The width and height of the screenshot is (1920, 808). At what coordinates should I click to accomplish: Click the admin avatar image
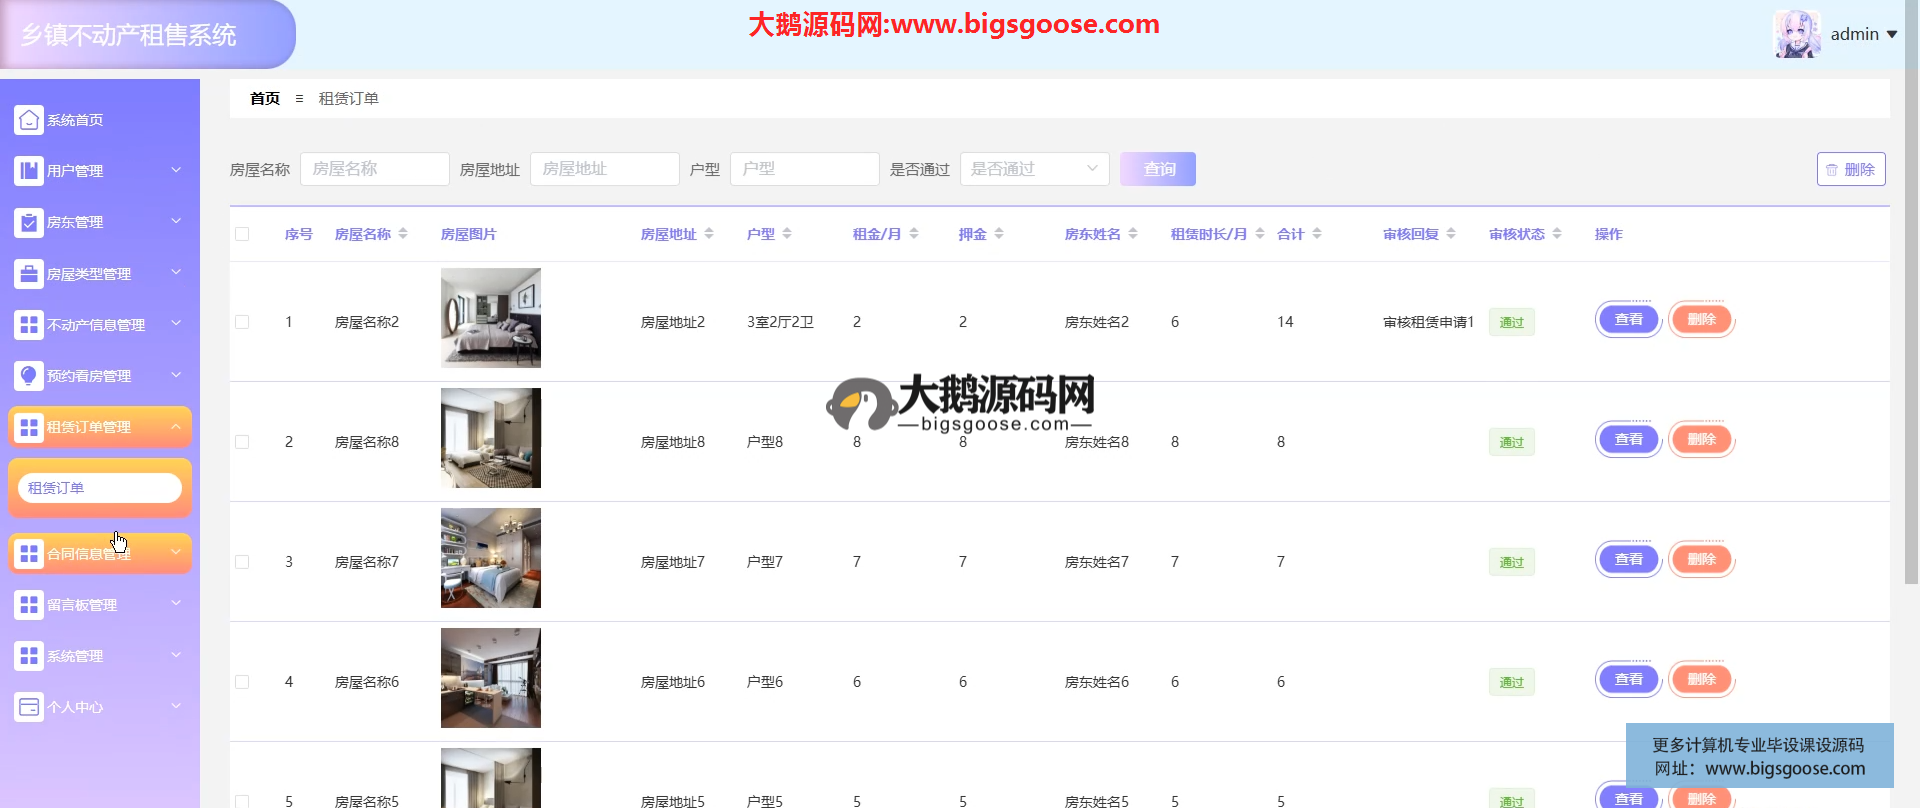point(1796,34)
